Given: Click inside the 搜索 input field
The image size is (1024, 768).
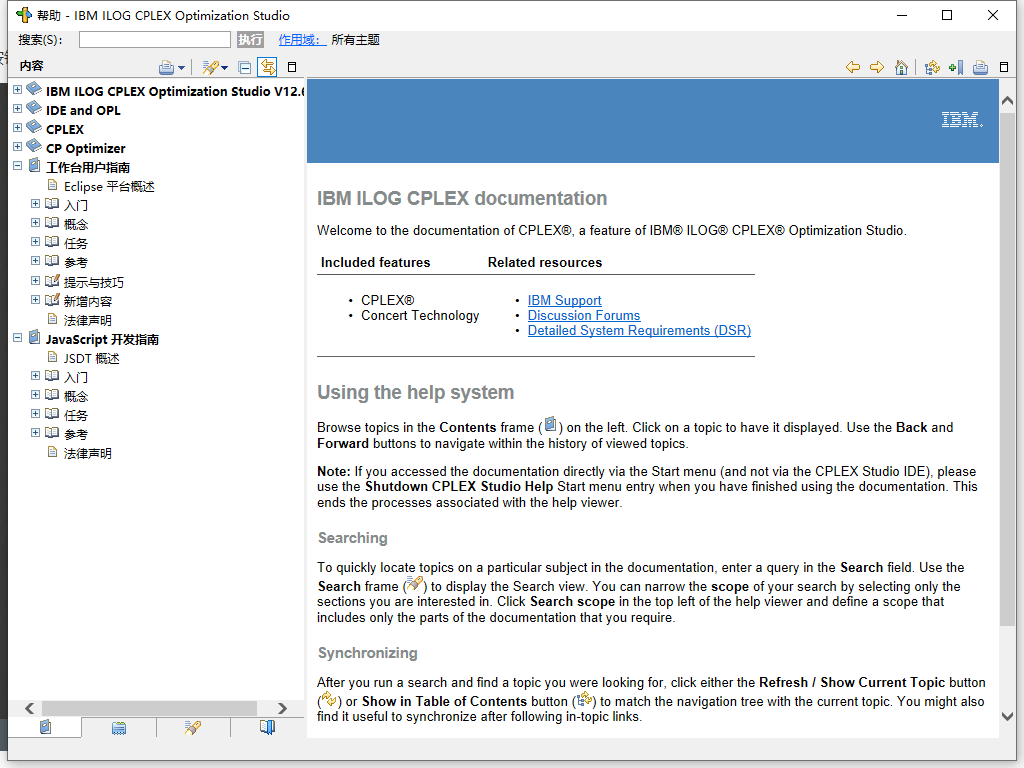Looking at the screenshot, I should click(x=153, y=39).
